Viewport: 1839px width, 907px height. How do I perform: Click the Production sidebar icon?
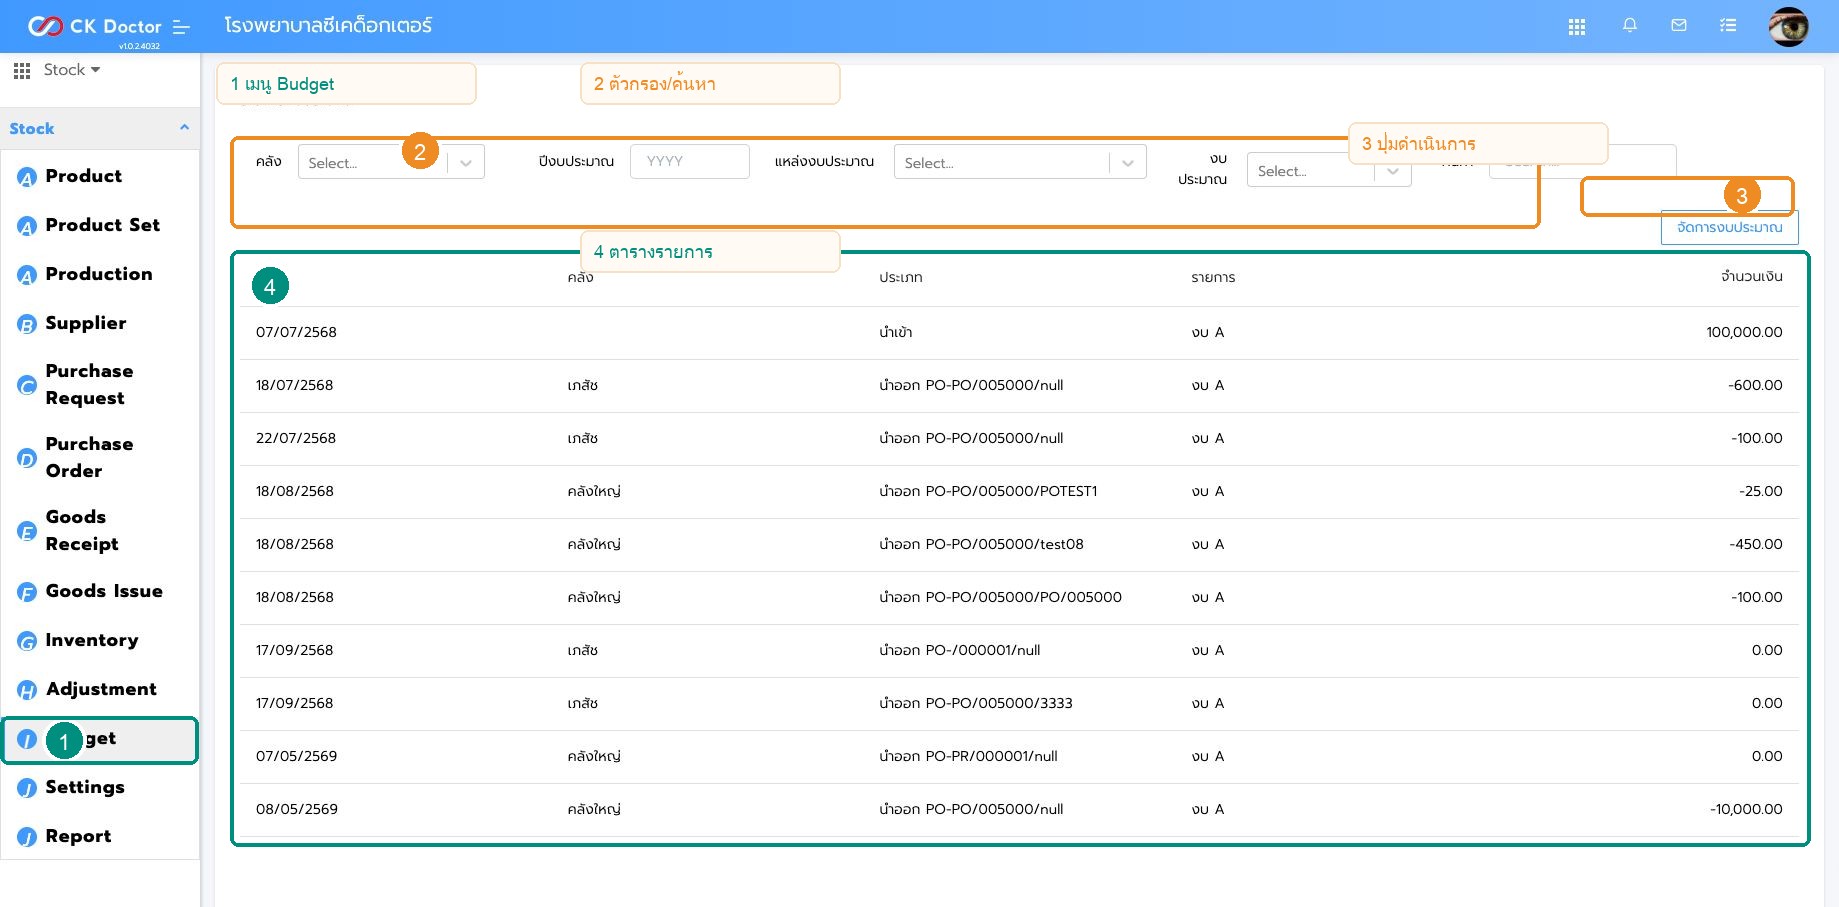[27, 275]
